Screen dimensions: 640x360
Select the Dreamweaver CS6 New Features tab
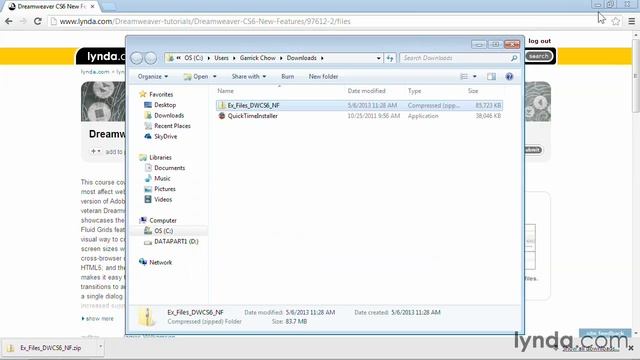tap(51, 7)
